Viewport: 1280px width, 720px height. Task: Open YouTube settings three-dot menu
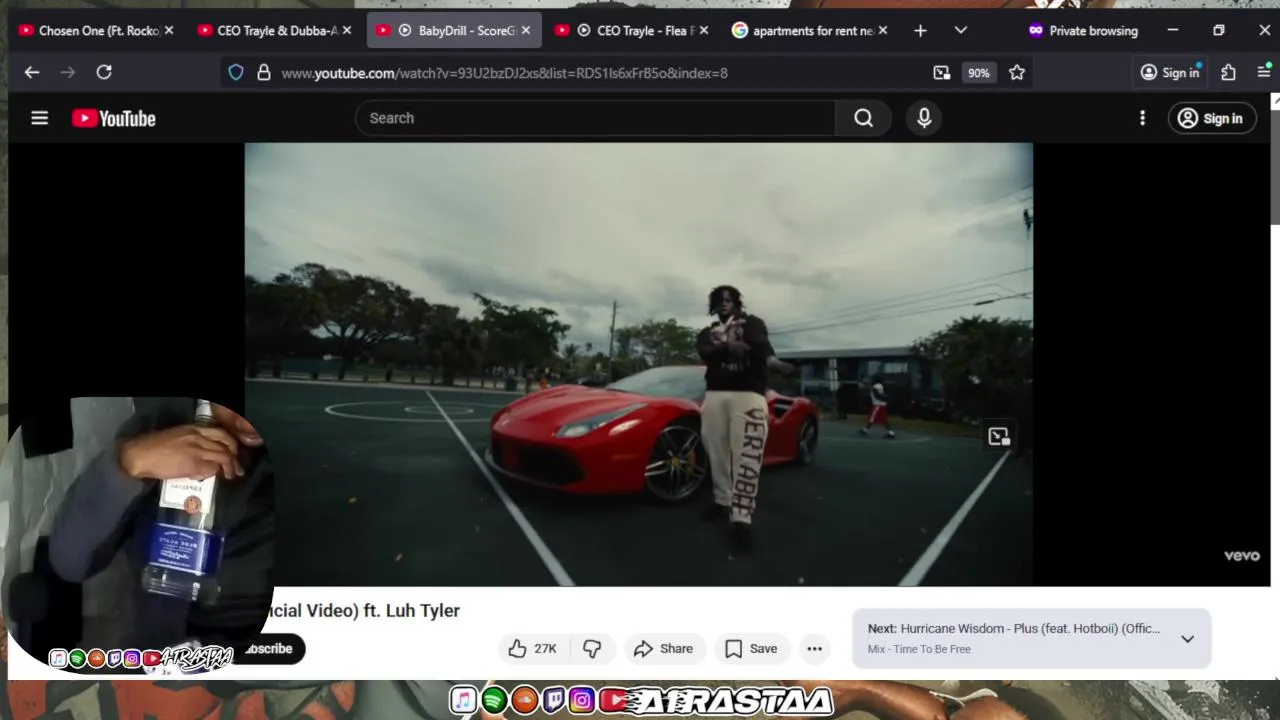pos(1142,118)
